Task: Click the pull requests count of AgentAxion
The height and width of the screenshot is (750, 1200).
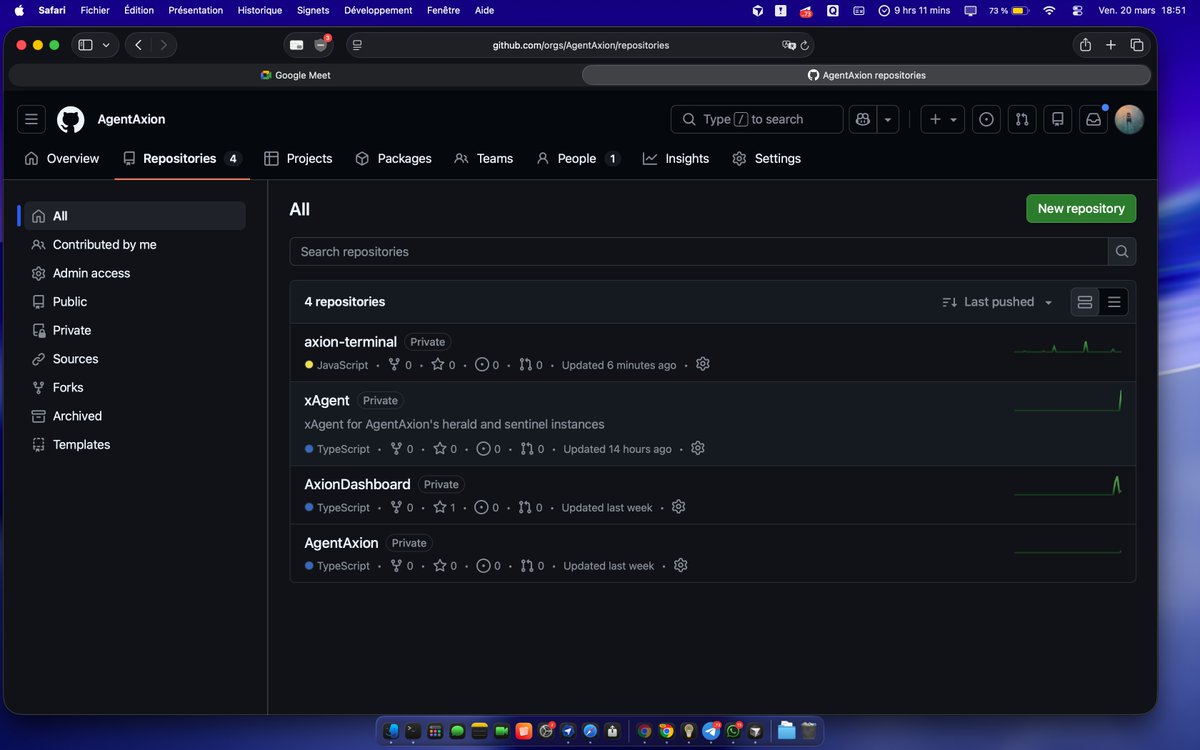Action: (x=532, y=566)
